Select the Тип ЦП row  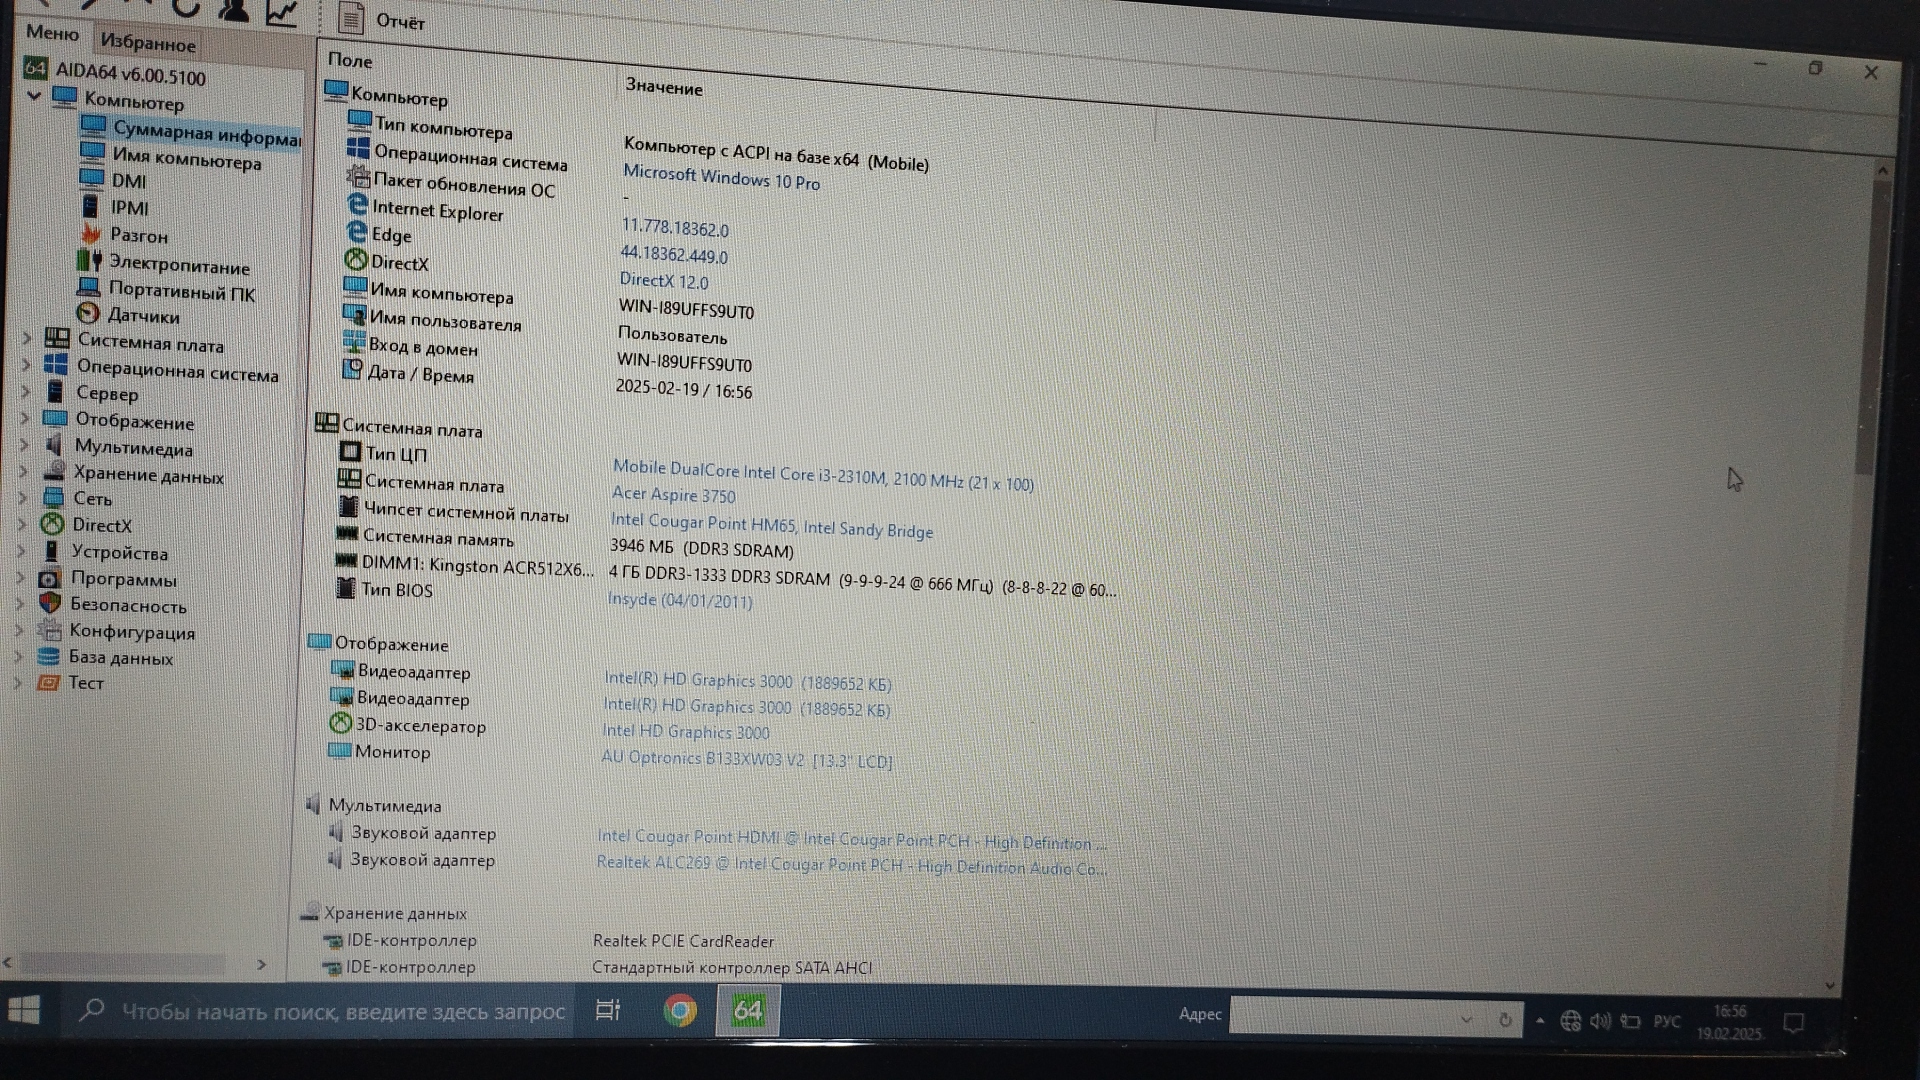click(396, 454)
